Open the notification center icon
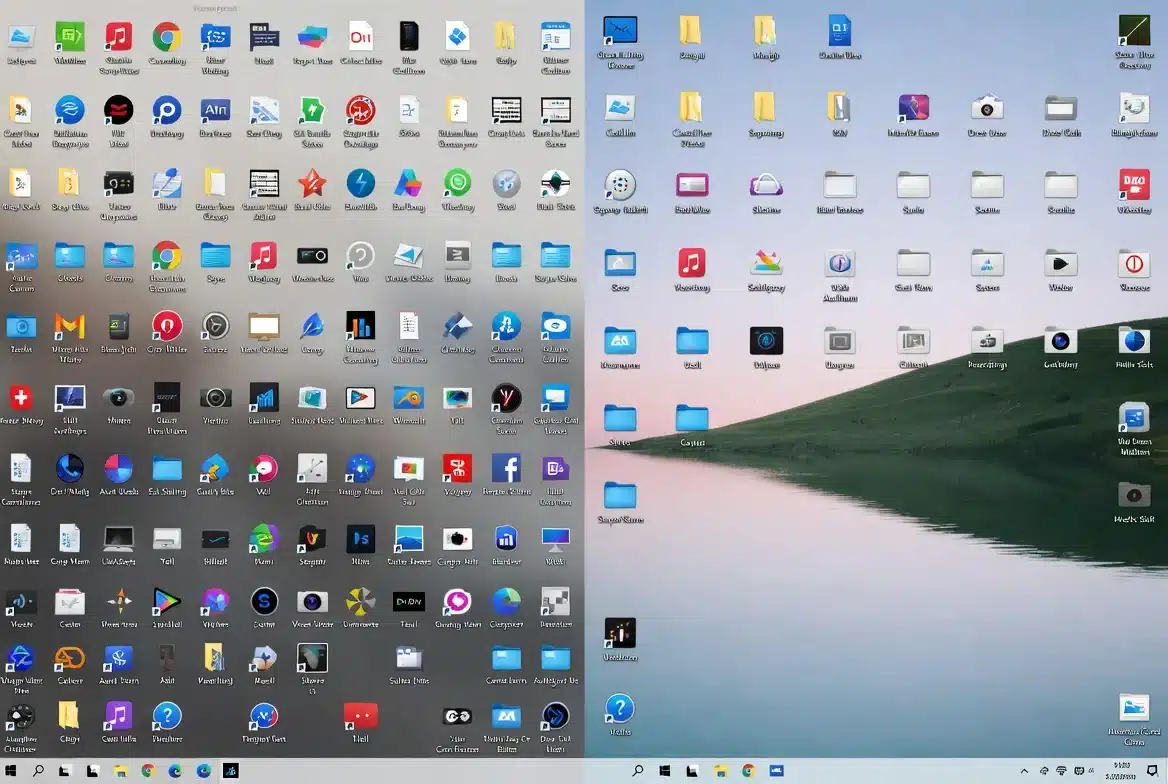1168x784 pixels. tap(1152, 771)
